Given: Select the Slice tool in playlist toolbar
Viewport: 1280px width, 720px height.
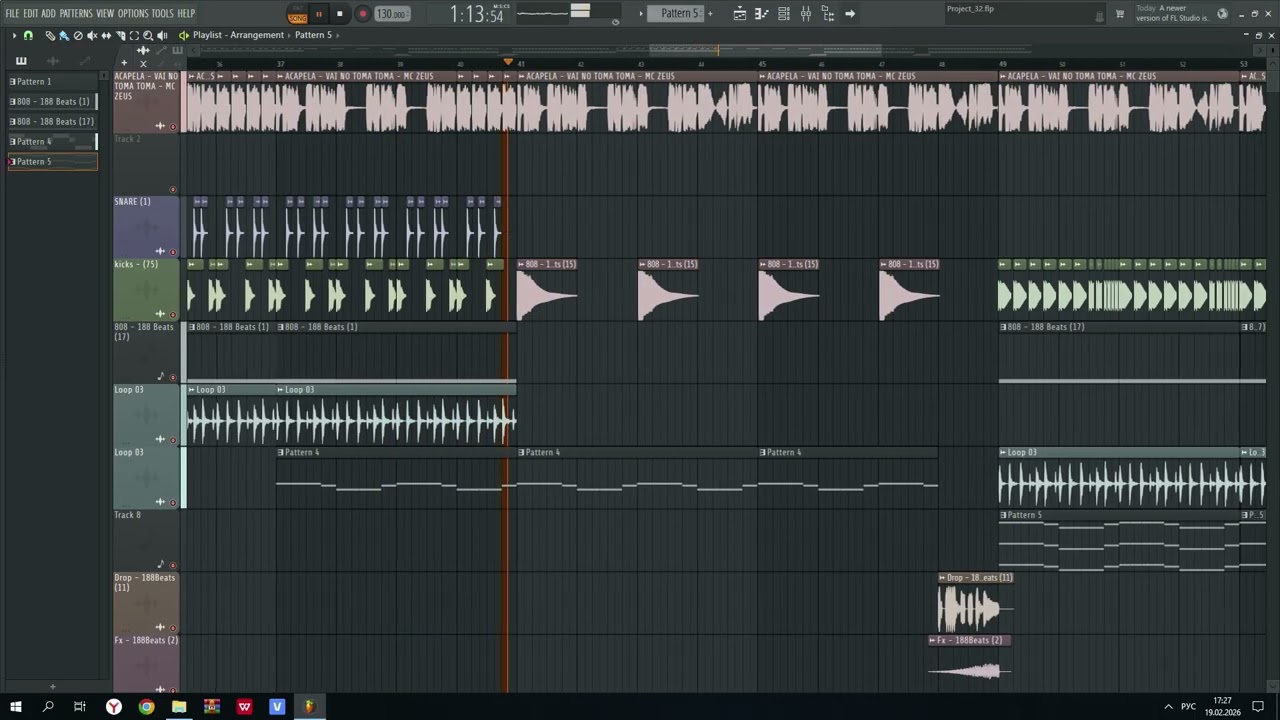Looking at the screenshot, I should point(120,35).
